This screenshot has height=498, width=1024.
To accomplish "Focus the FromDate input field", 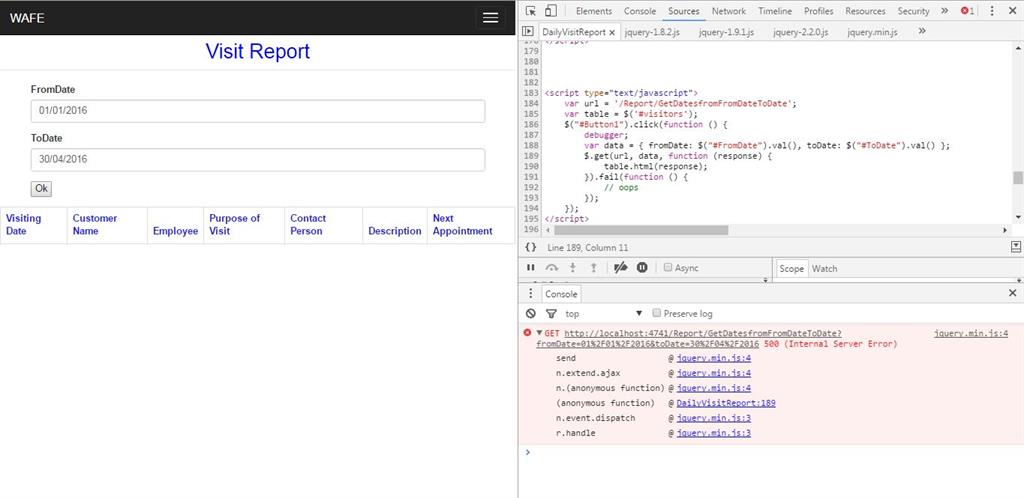I will tap(258, 111).
